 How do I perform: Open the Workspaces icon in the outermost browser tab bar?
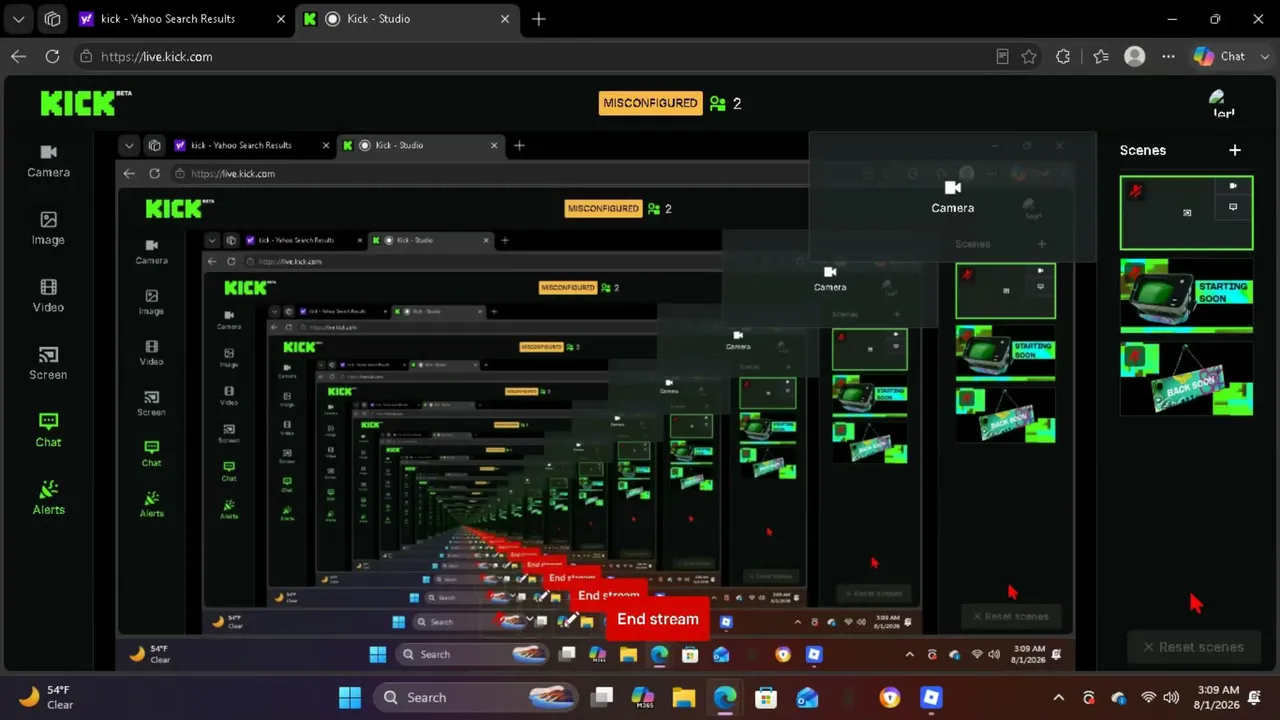(x=53, y=19)
